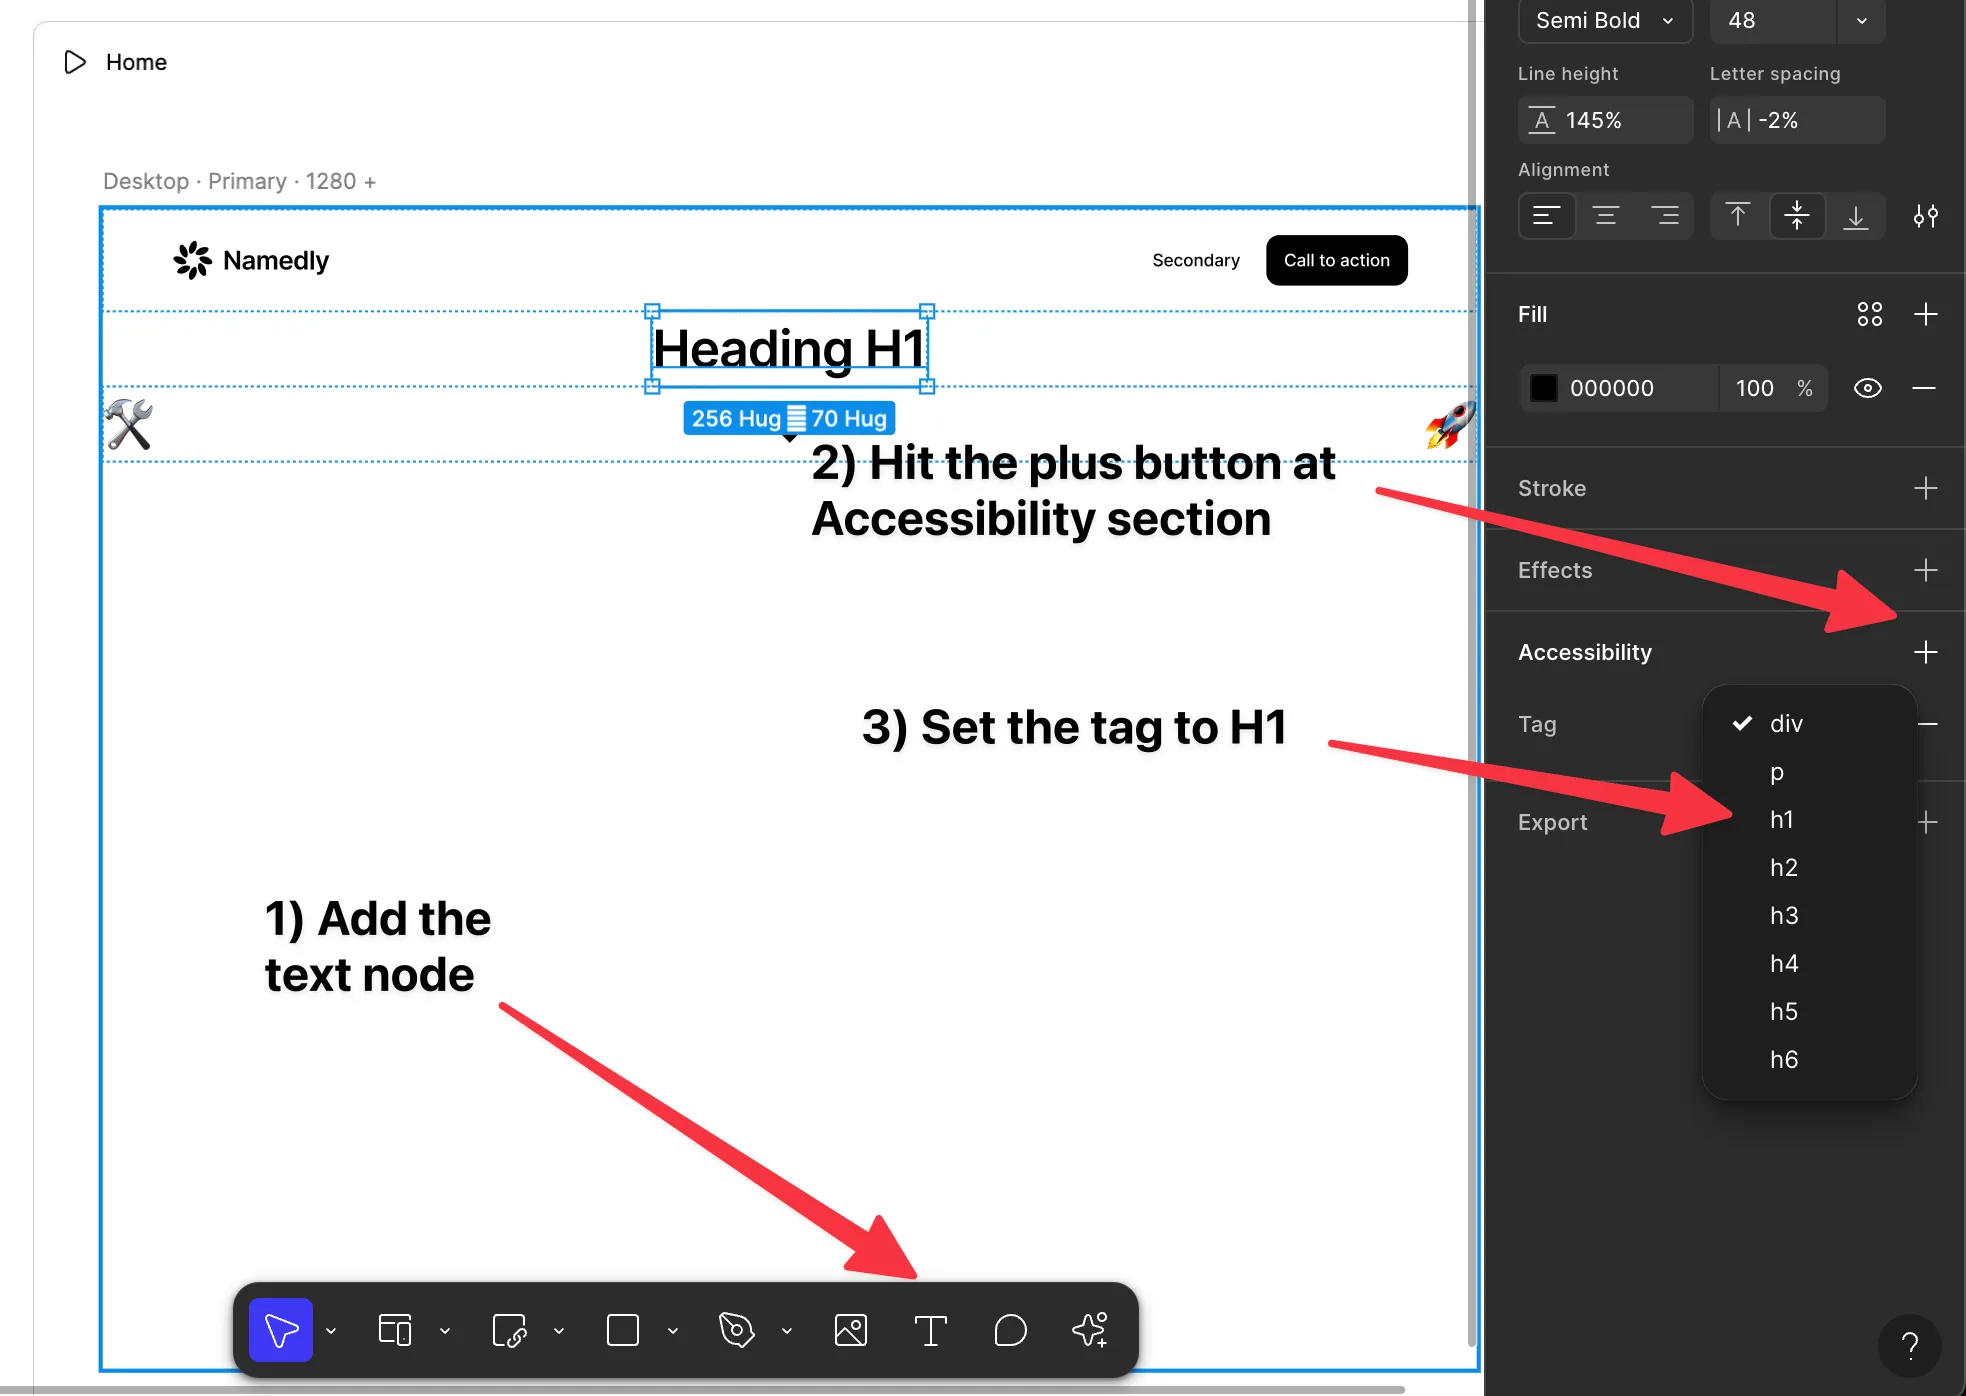Image resolution: width=1966 pixels, height=1396 pixels.
Task: Select the Move (arrow) tool
Action: (x=281, y=1330)
